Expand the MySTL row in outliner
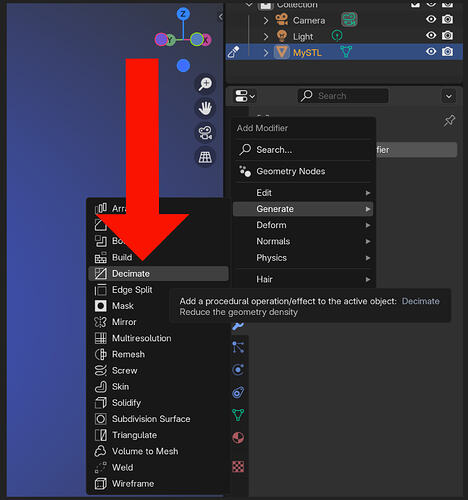468x500 pixels. (x=266, y=53)
